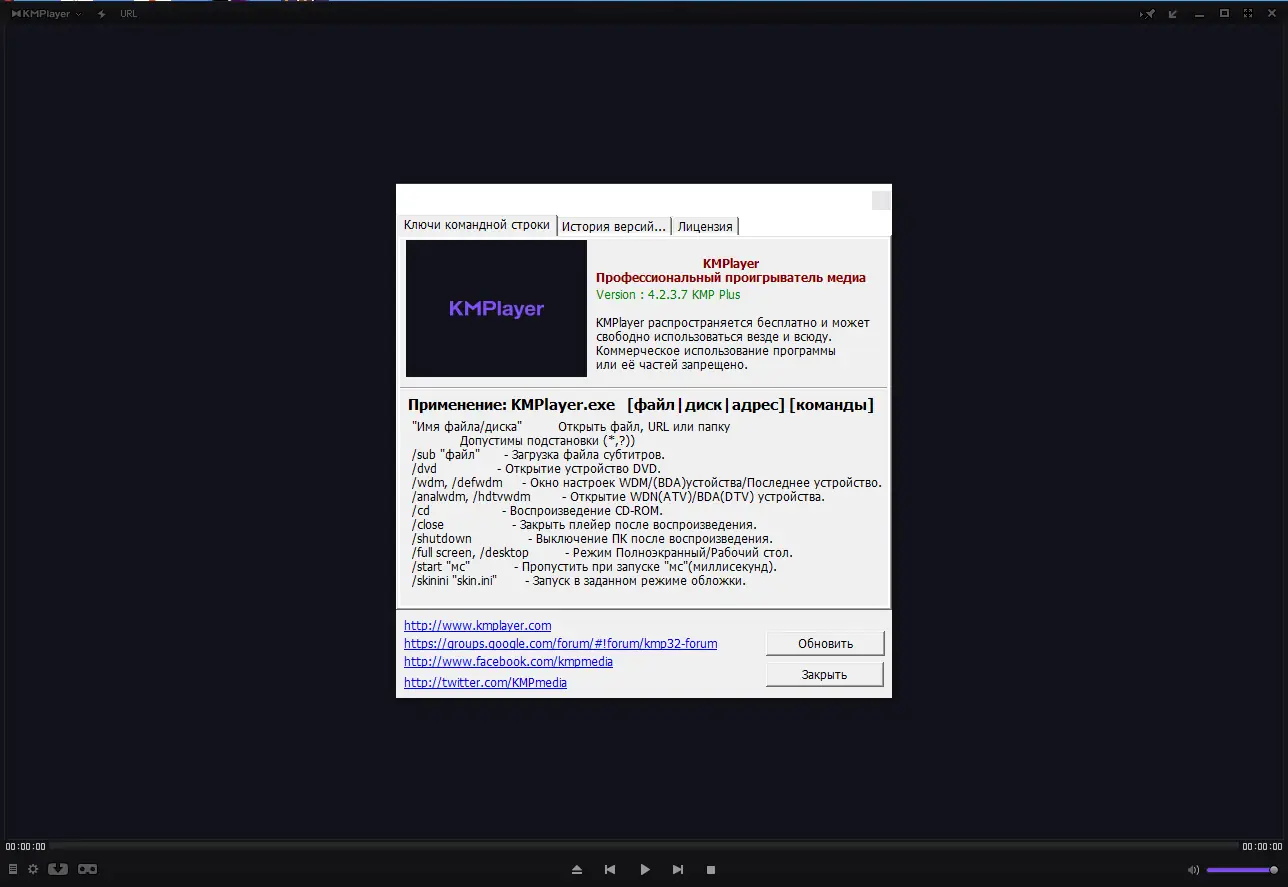Open the playlist panel icon
Screen dimensions: 1288x887
pos(13,869)
